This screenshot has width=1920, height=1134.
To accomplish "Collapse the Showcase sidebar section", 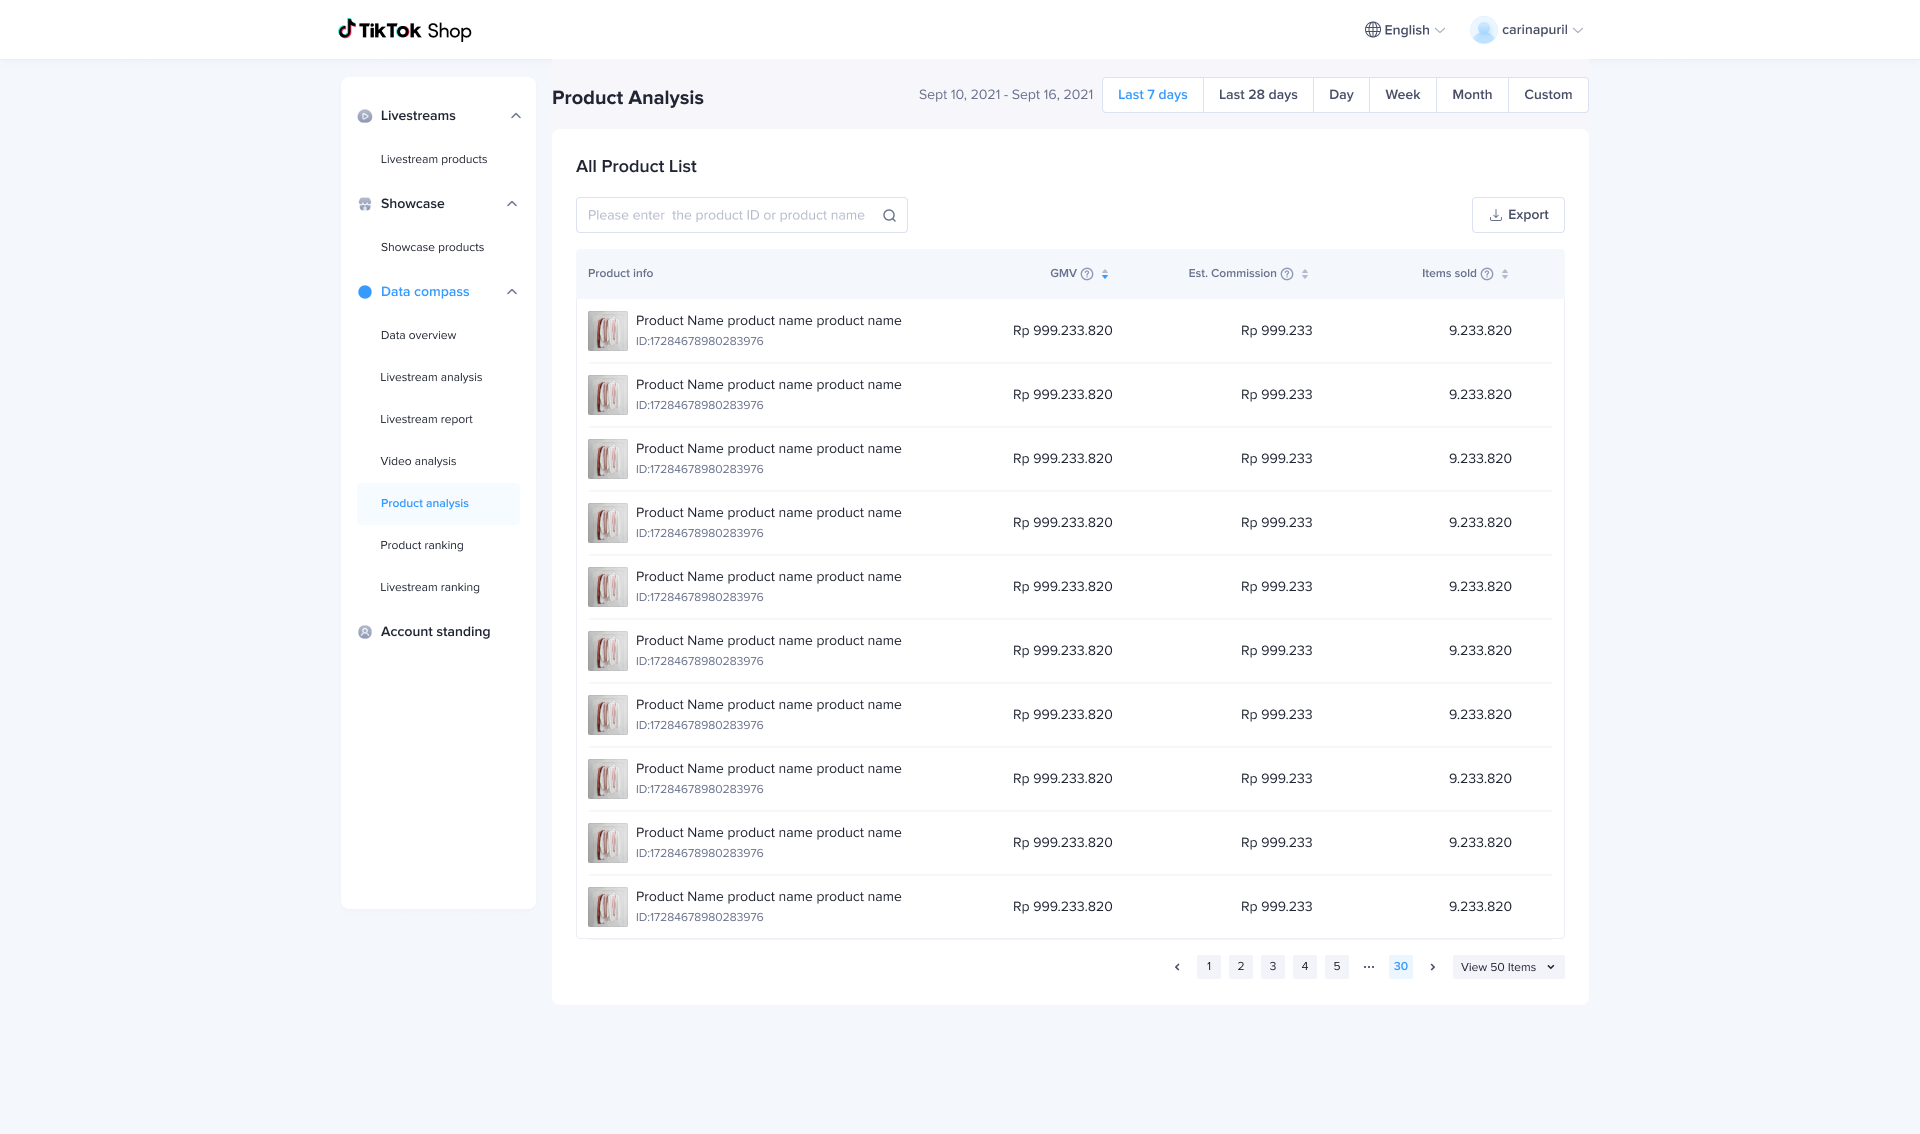I will (512, 204).
